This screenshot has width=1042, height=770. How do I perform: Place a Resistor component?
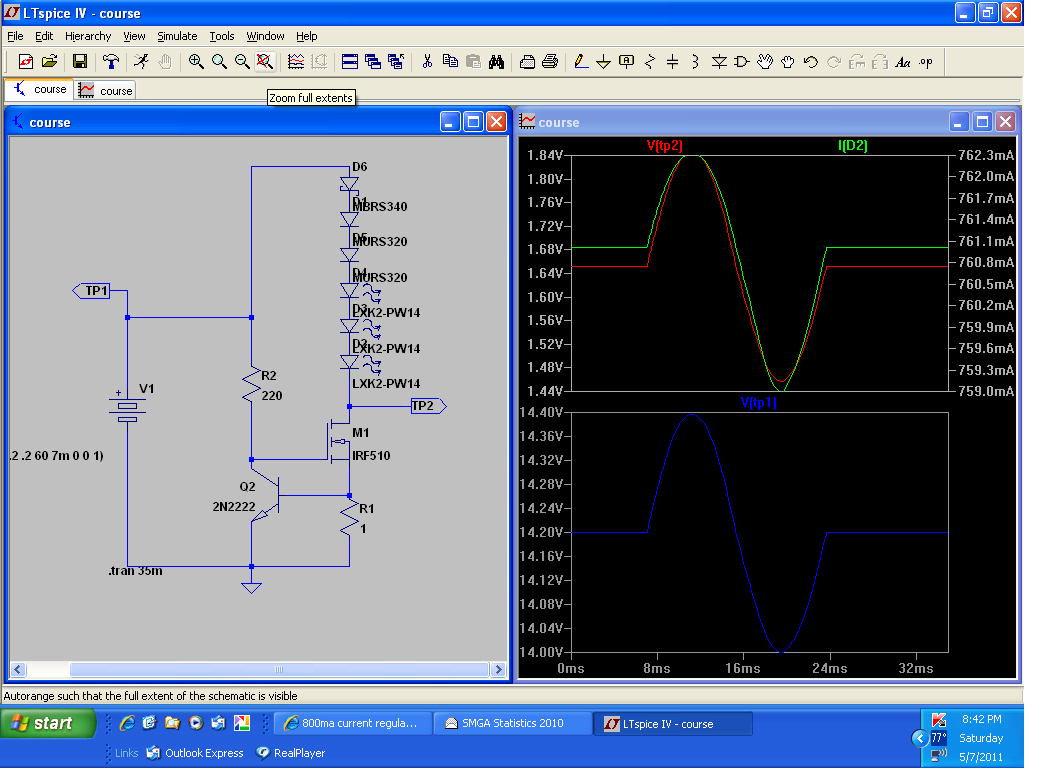click(x=650, y=62)
